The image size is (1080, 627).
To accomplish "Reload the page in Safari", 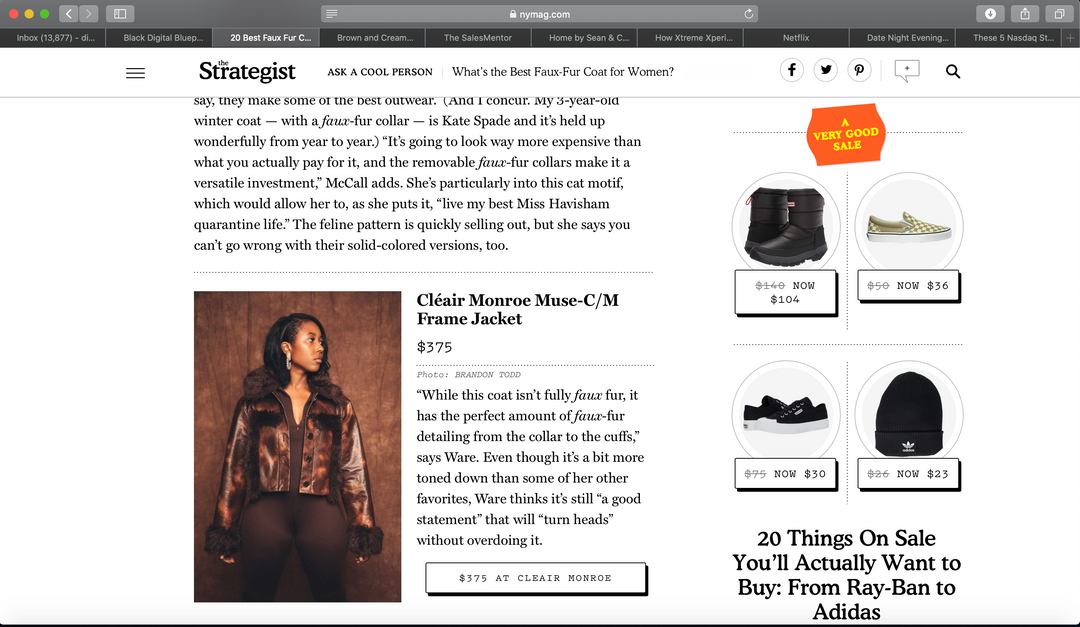I will tap(749, 14).
